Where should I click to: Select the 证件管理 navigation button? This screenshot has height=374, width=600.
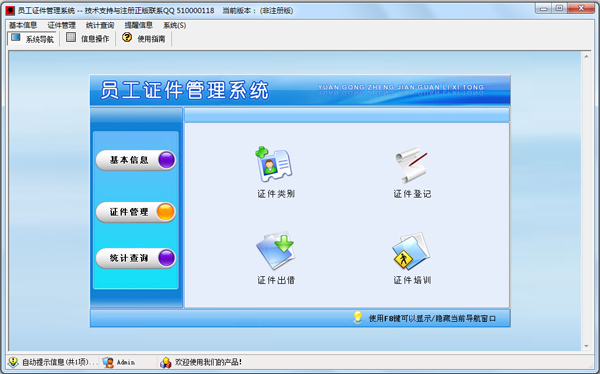click(x=136, y=212)
